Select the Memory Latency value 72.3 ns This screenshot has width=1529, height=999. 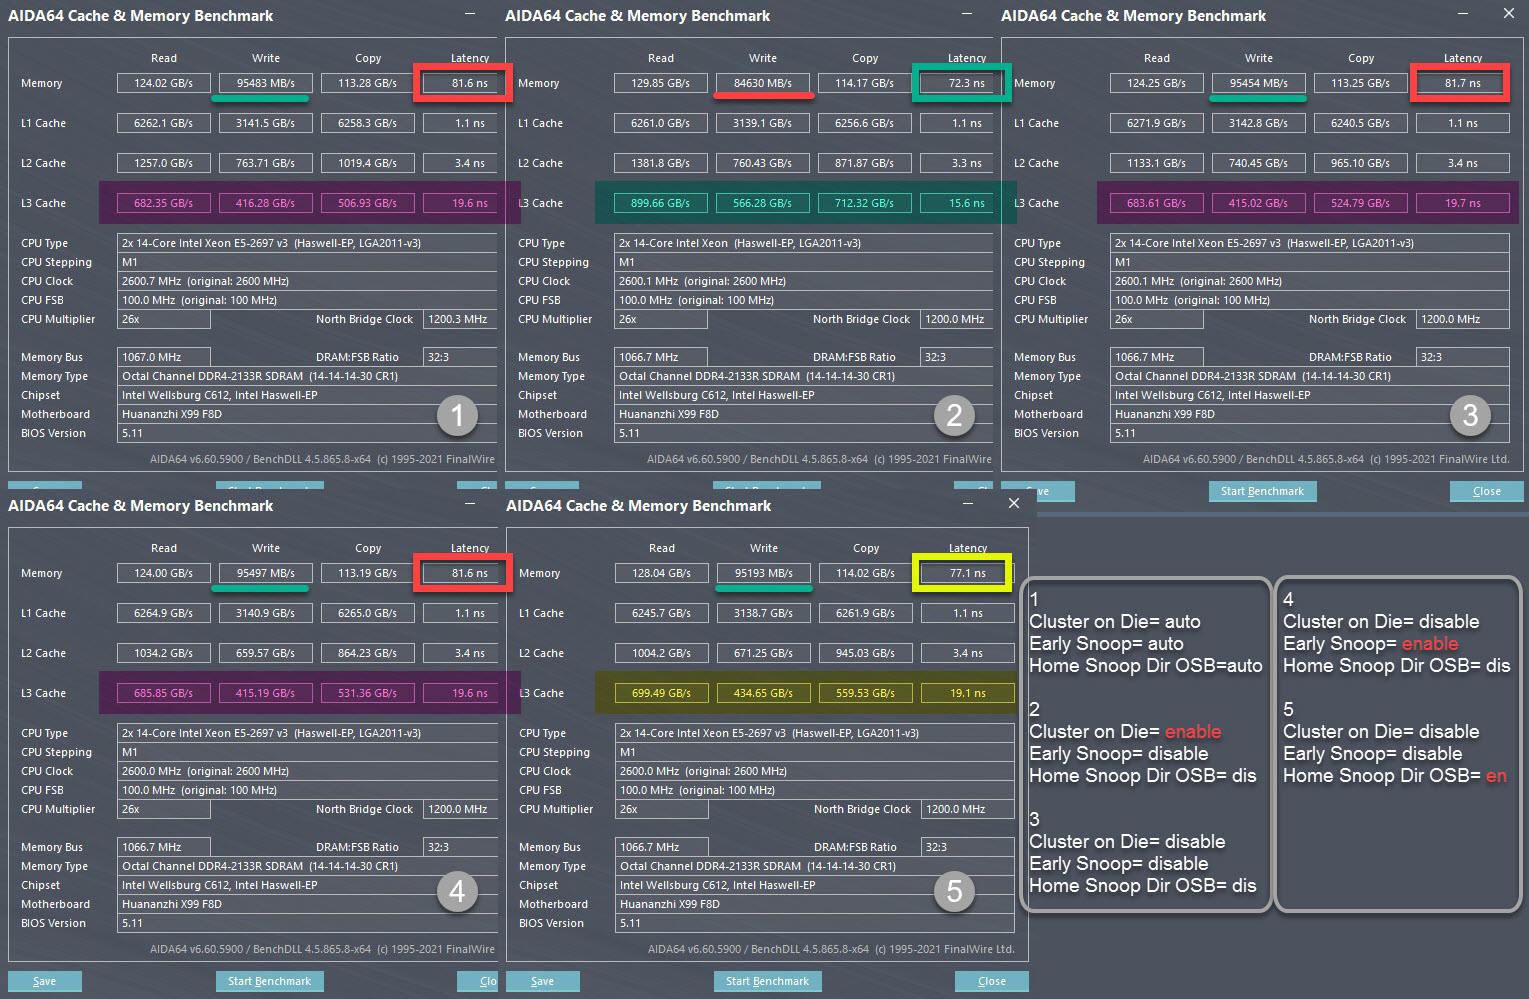[961, 83]
